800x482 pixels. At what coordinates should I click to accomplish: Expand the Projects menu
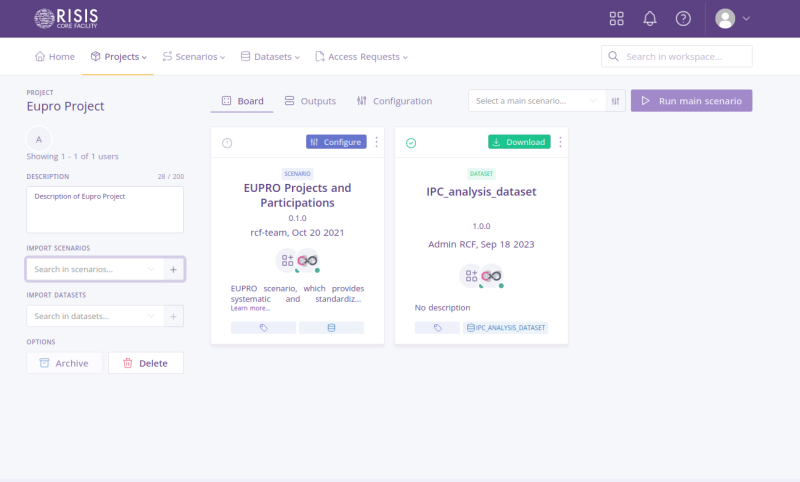(x=119, y=57)
